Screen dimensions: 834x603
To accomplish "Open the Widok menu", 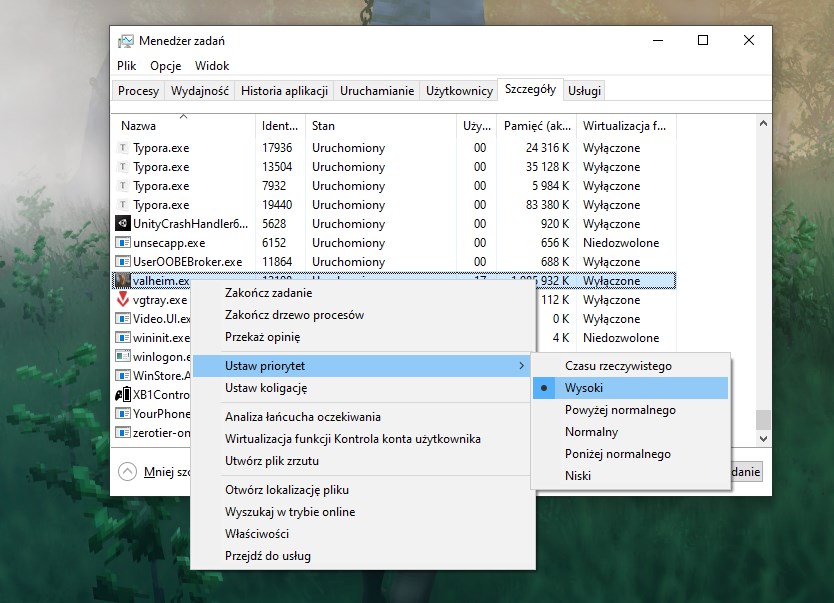I will click(212, 66).
